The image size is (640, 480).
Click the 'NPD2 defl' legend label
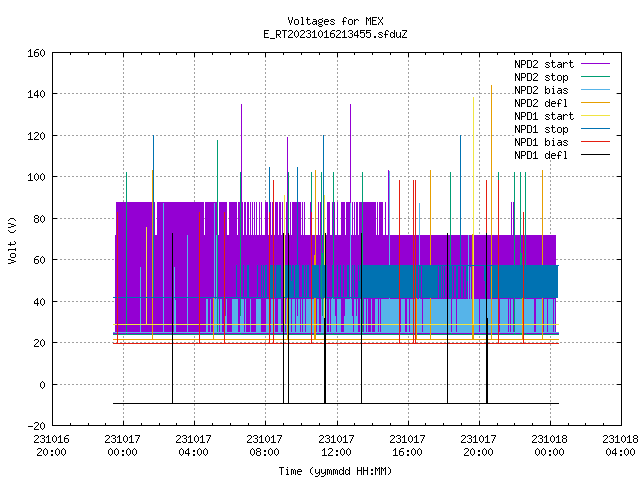541,103
